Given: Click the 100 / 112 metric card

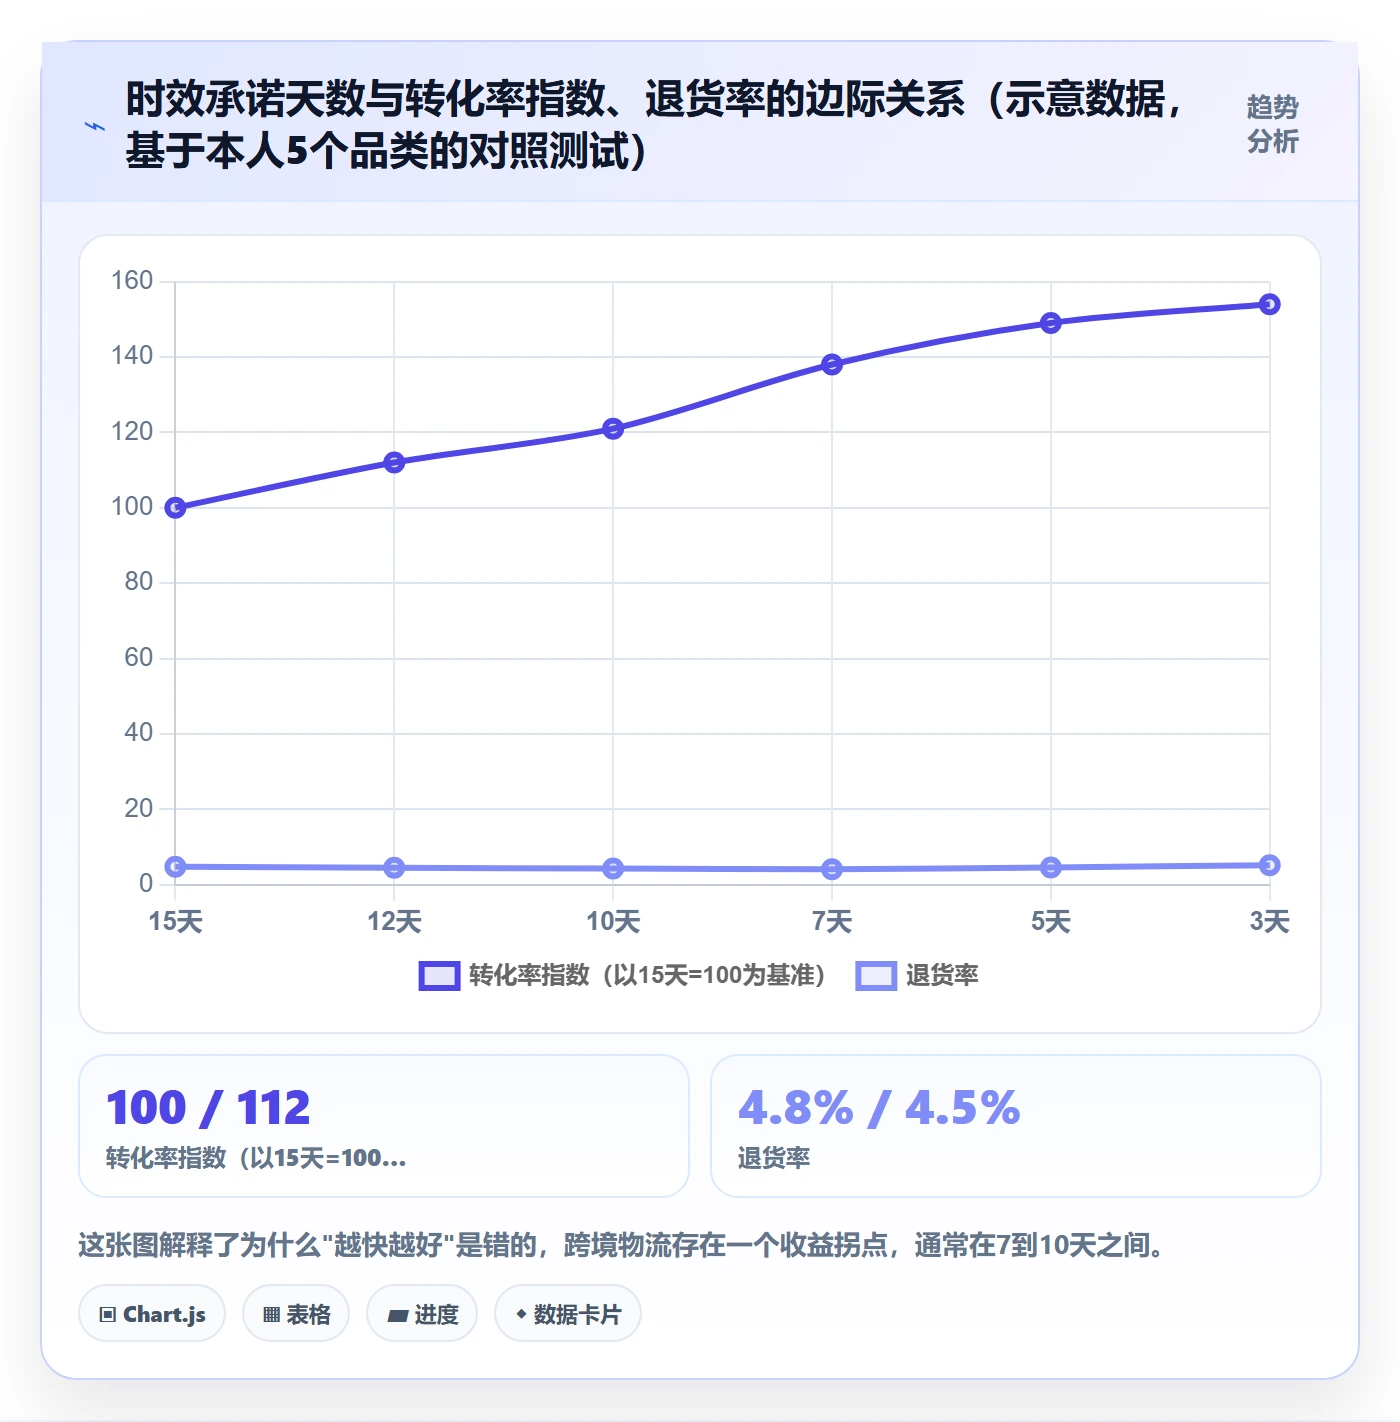Looking at the screenshot, I should point(384,1126).
